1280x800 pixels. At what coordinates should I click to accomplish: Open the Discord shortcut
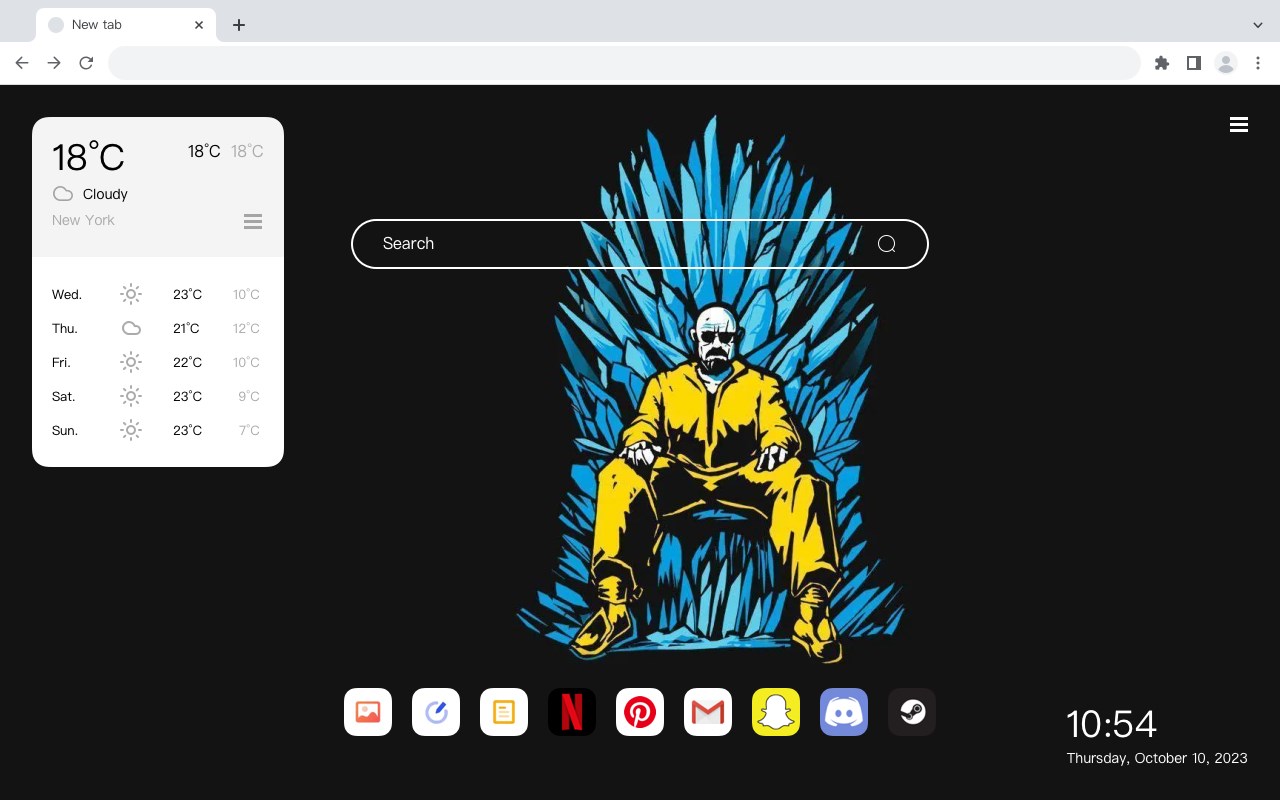tap(844, 712)
